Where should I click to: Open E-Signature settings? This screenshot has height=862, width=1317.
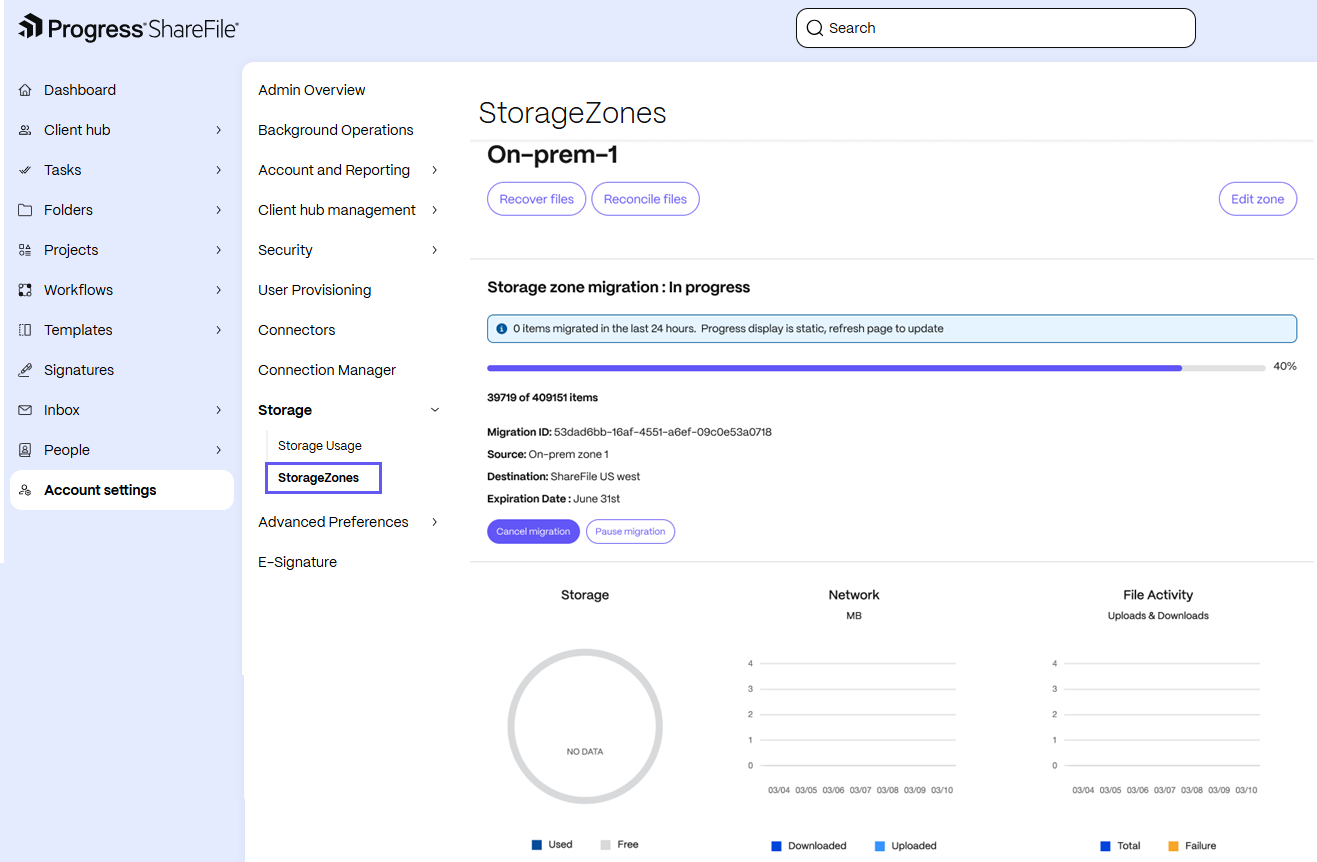pos(298,562)
